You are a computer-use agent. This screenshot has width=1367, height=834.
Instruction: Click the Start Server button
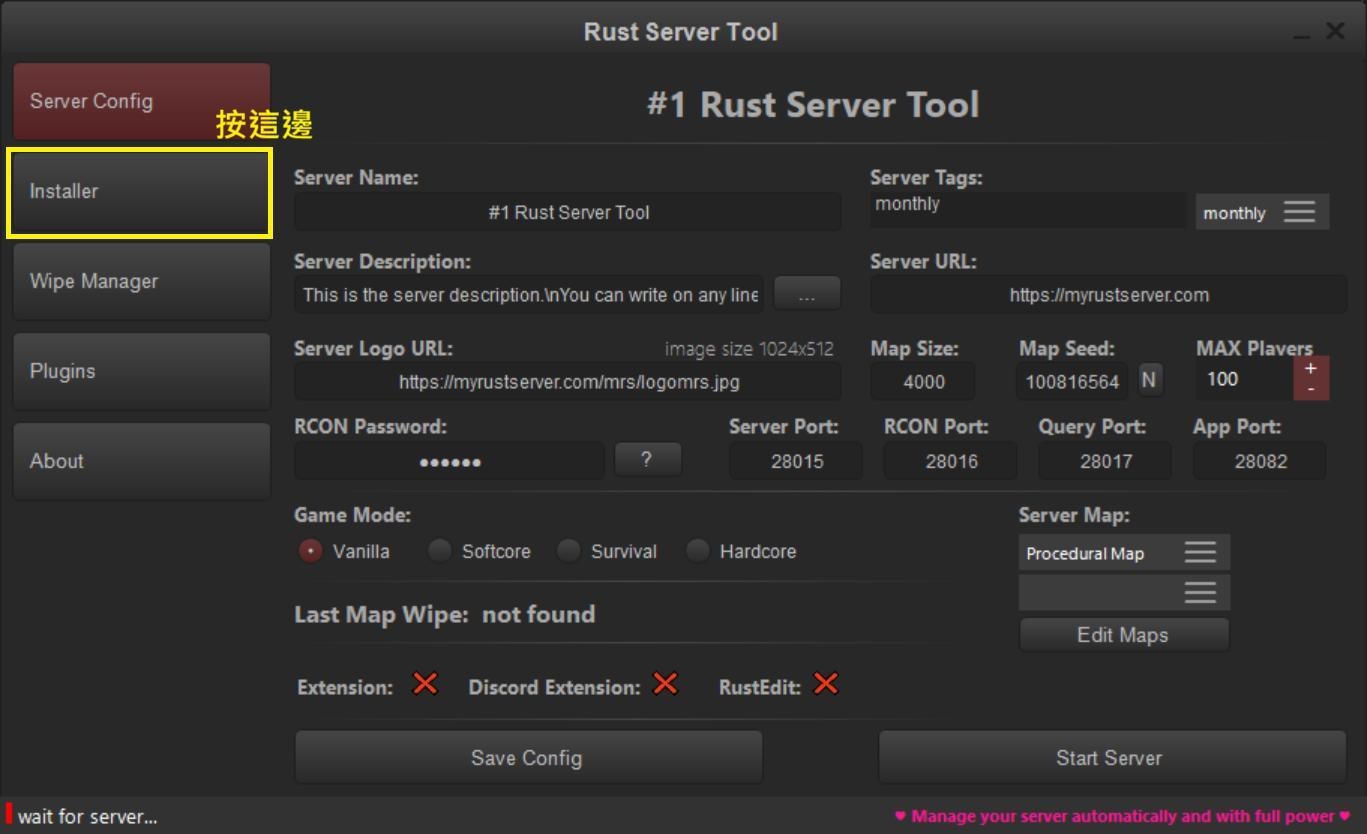(1108, 757)
